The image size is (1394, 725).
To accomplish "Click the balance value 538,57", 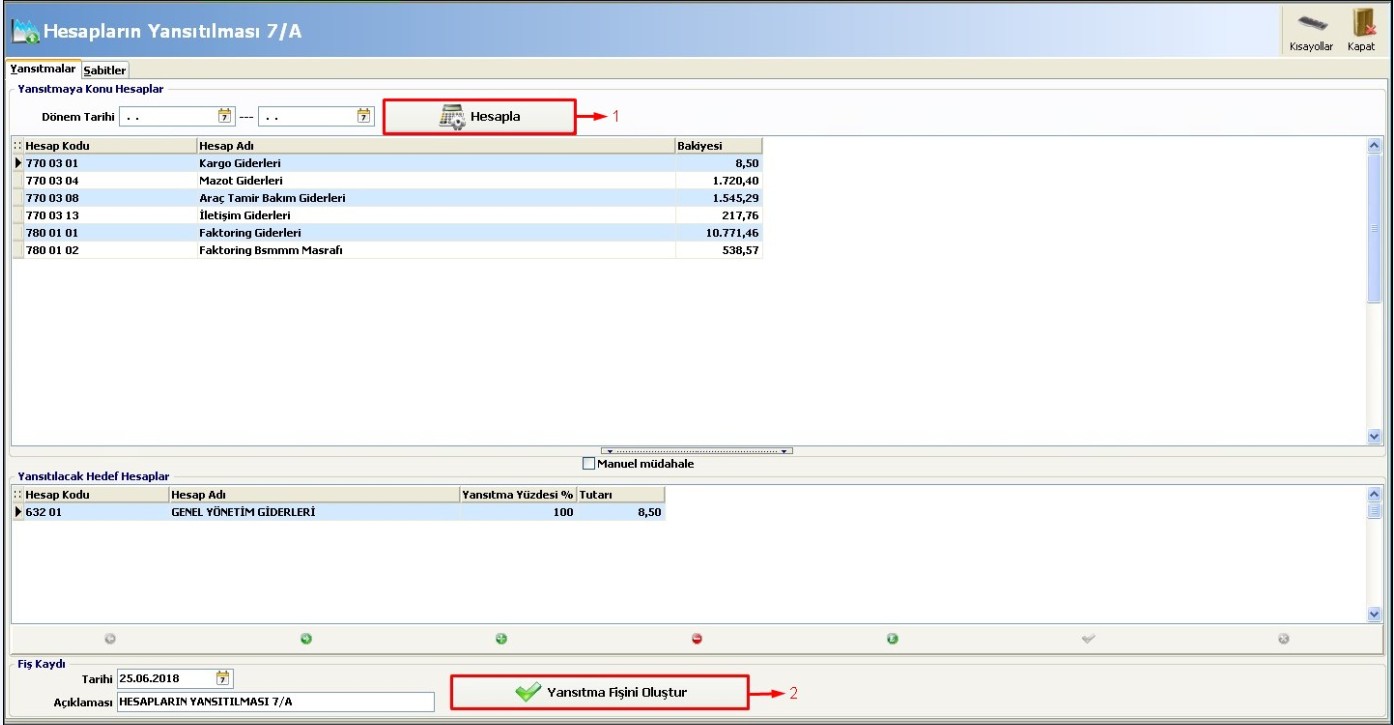I will pyautogui.click(x=741, y=250).
